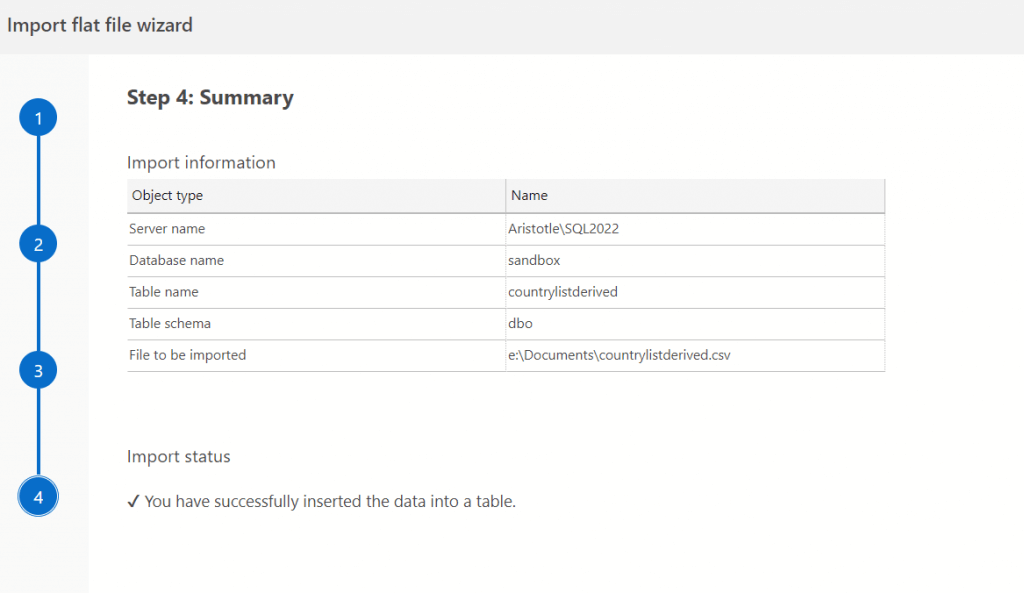Select the Database name row label
Image resolution: width=1024 pixels, height=593 pixels.
(176, 260)
